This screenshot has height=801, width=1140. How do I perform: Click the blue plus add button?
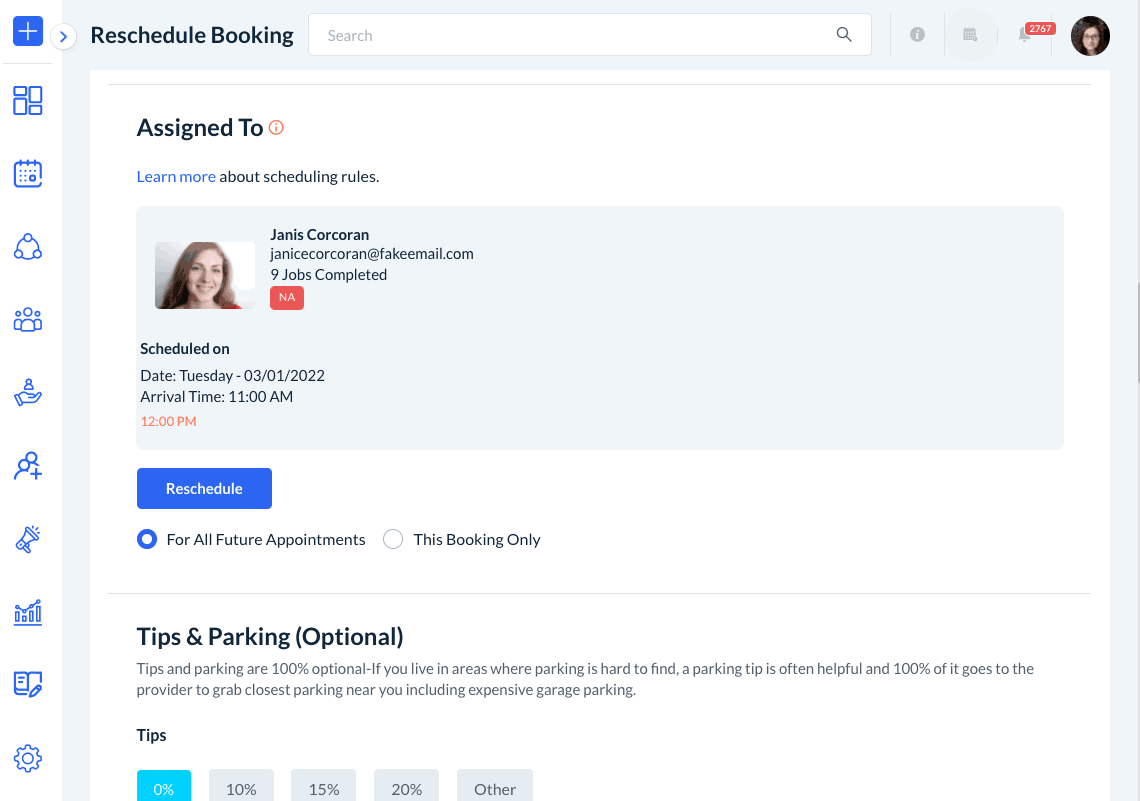coord(28,31)
